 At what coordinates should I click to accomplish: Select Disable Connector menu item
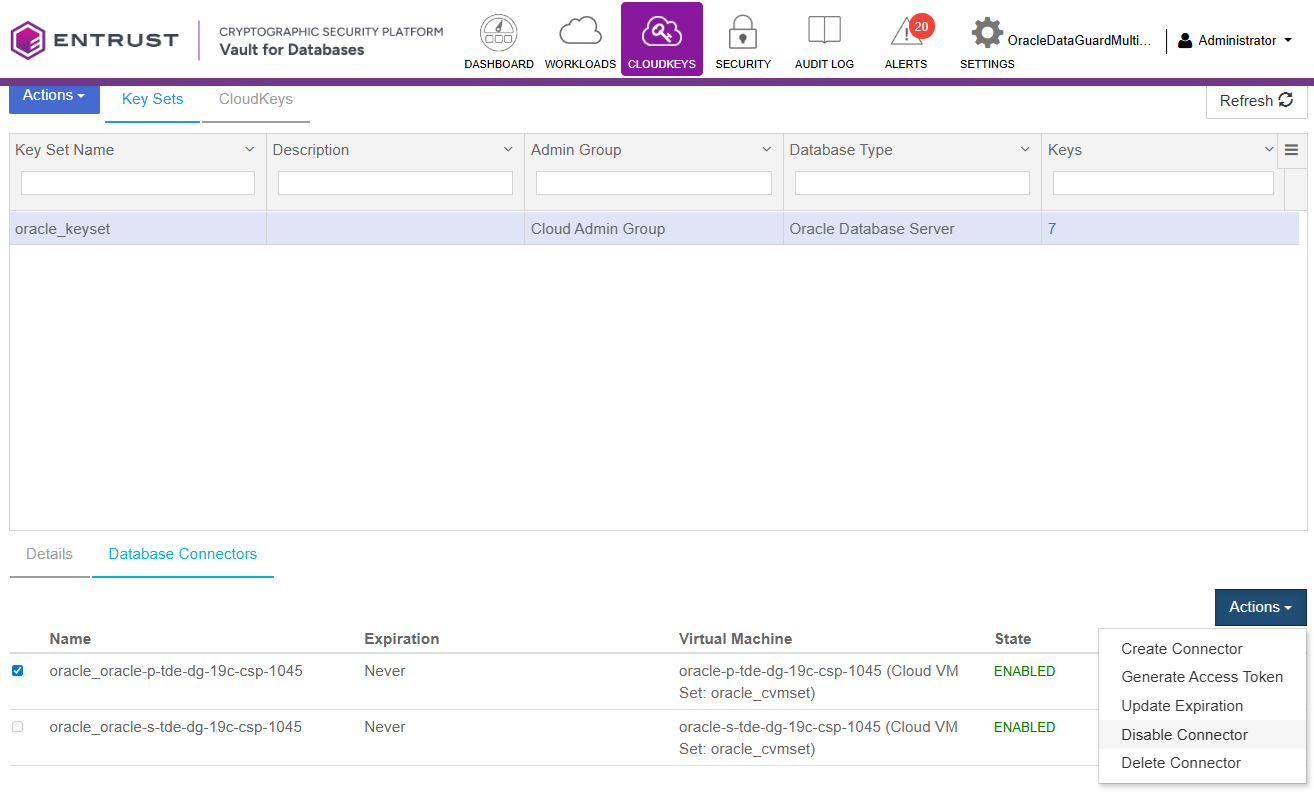point(1202,735)
